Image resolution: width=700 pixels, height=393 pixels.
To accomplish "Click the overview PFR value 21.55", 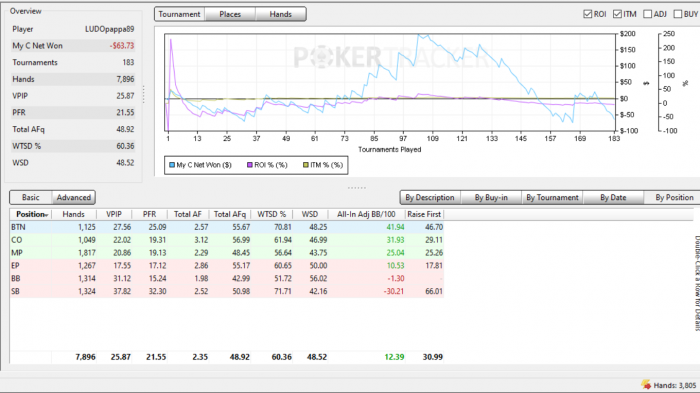I will [125, 113].
